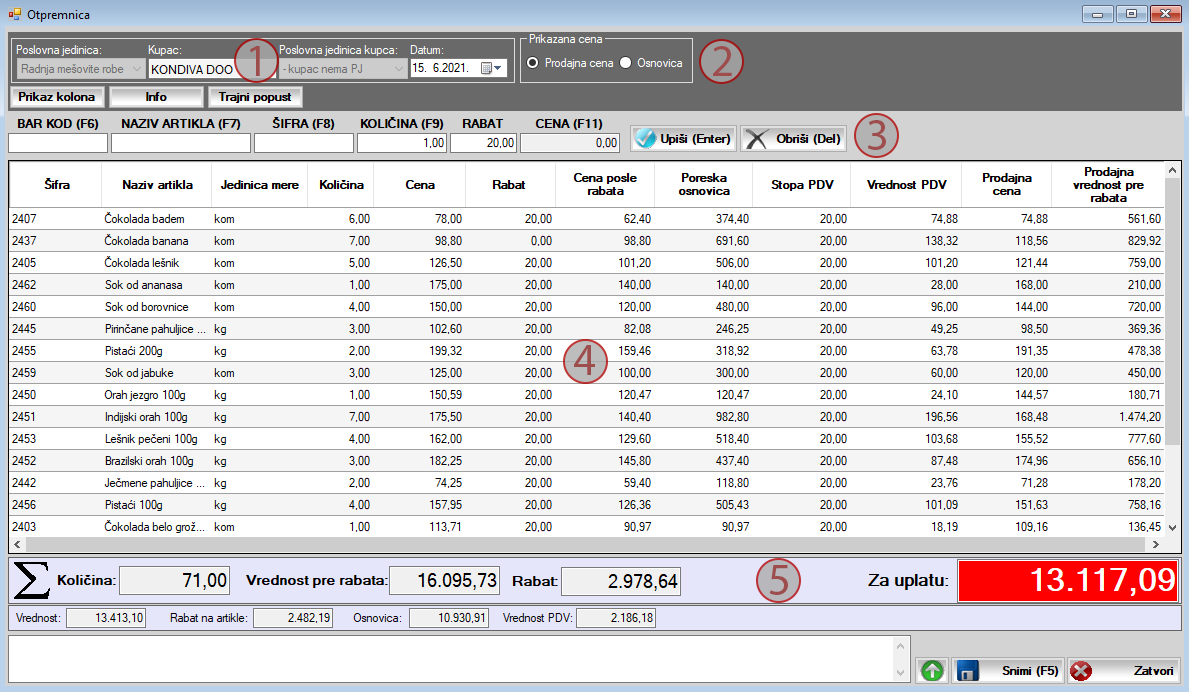Click the notes text area at bottom
The image size is (1189, 692).
click(x=450, y=659)
